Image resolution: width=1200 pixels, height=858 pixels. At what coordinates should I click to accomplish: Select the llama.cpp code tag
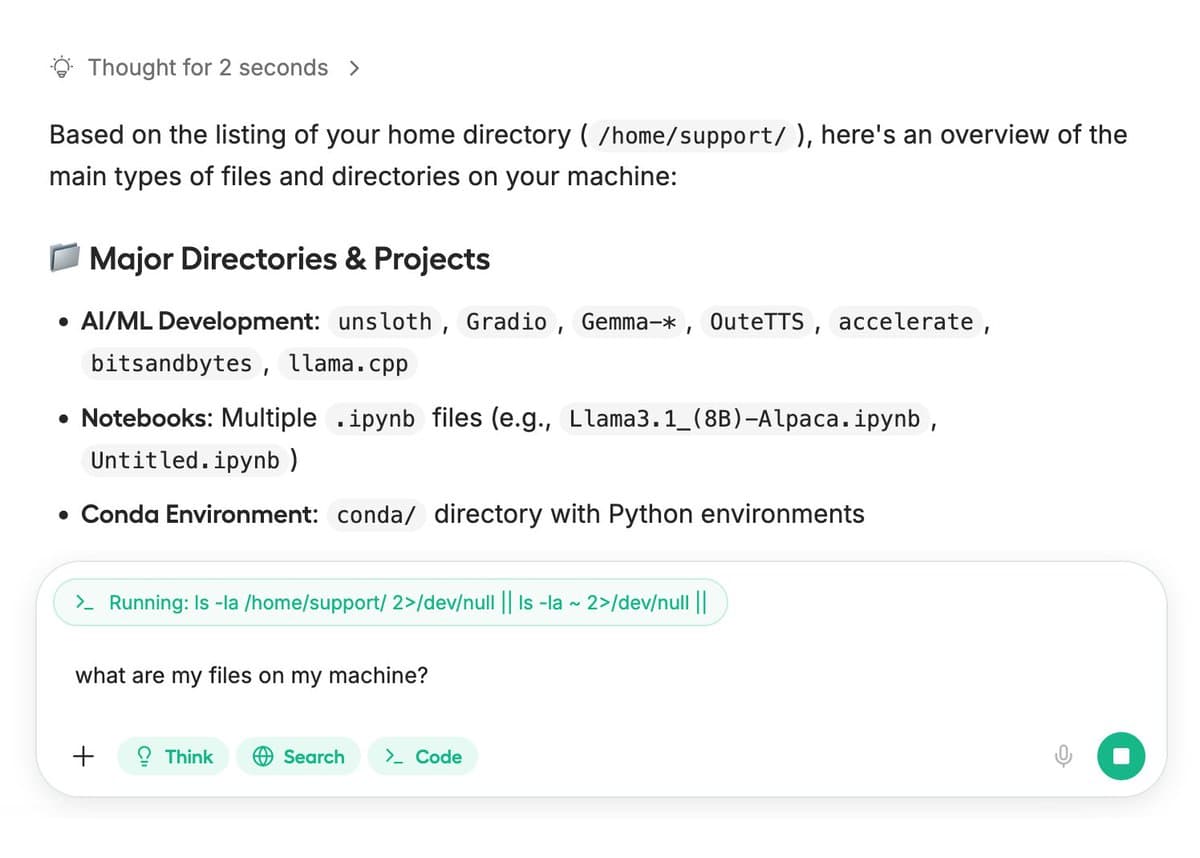click(x=348, y=364)
